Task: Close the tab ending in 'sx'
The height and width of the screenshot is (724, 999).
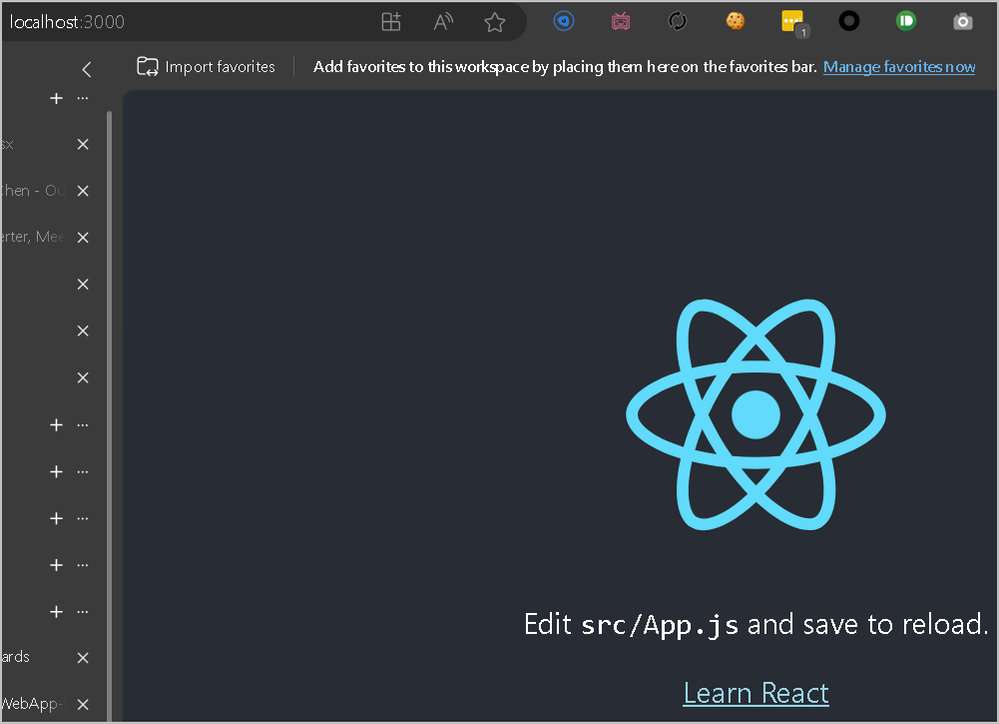Action: point(83,144)
